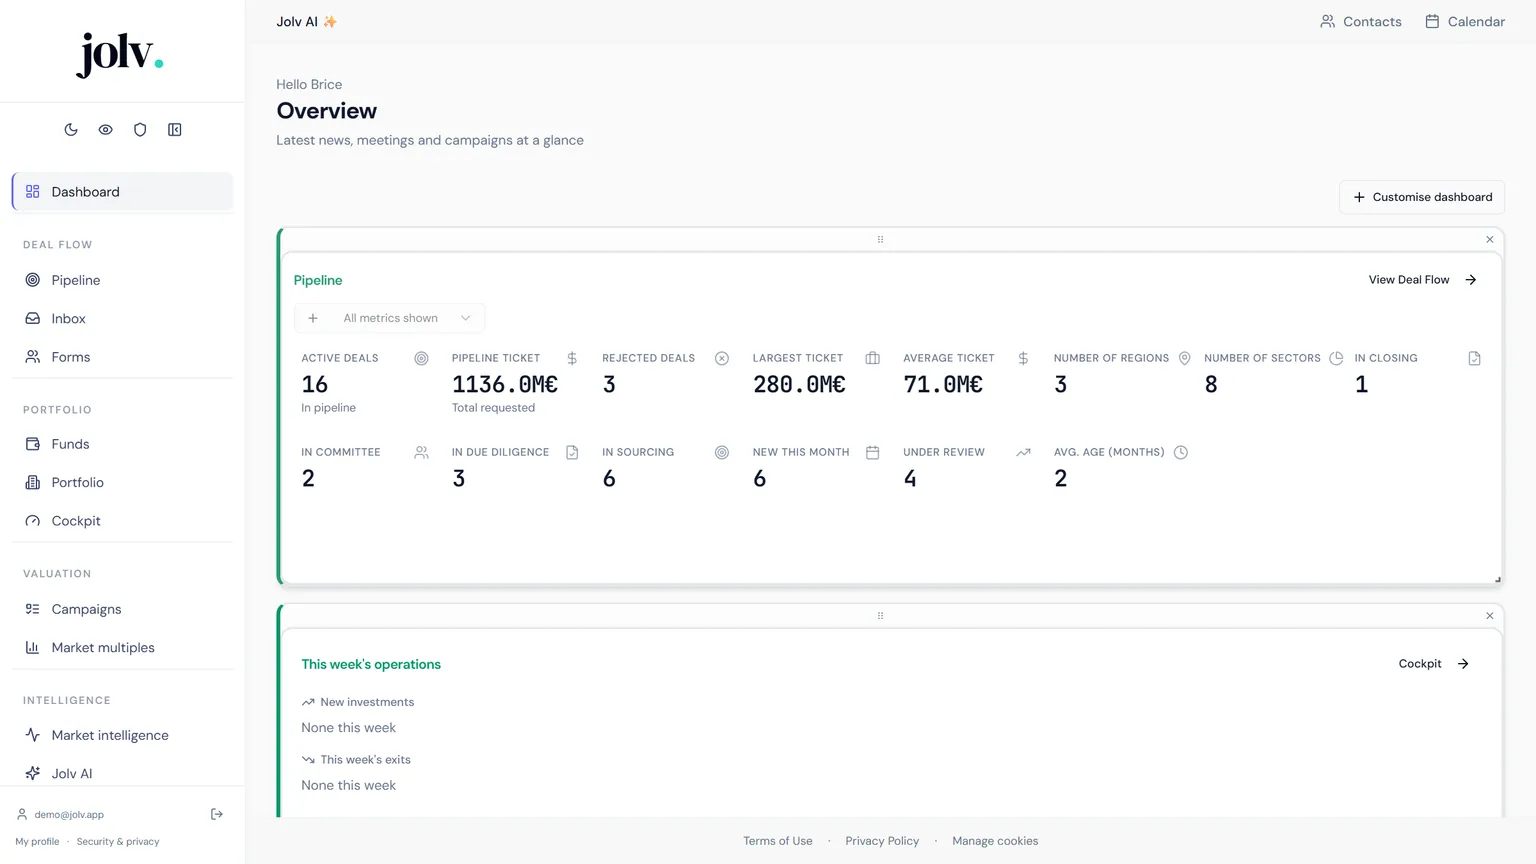Viewport: 1536px width, 864px height.
Task: Collapse sidebar with panel icon
Action: pos(175,130)
